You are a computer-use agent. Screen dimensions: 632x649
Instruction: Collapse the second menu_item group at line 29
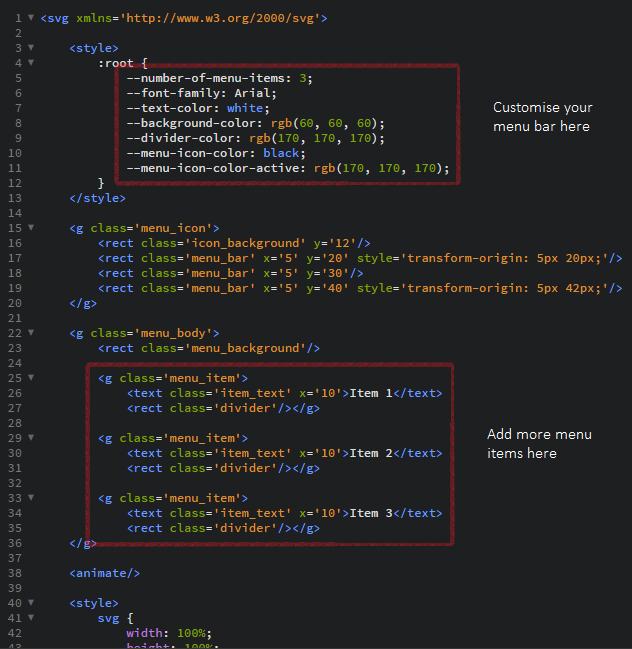pyautogui.click(x=32, y=438)
